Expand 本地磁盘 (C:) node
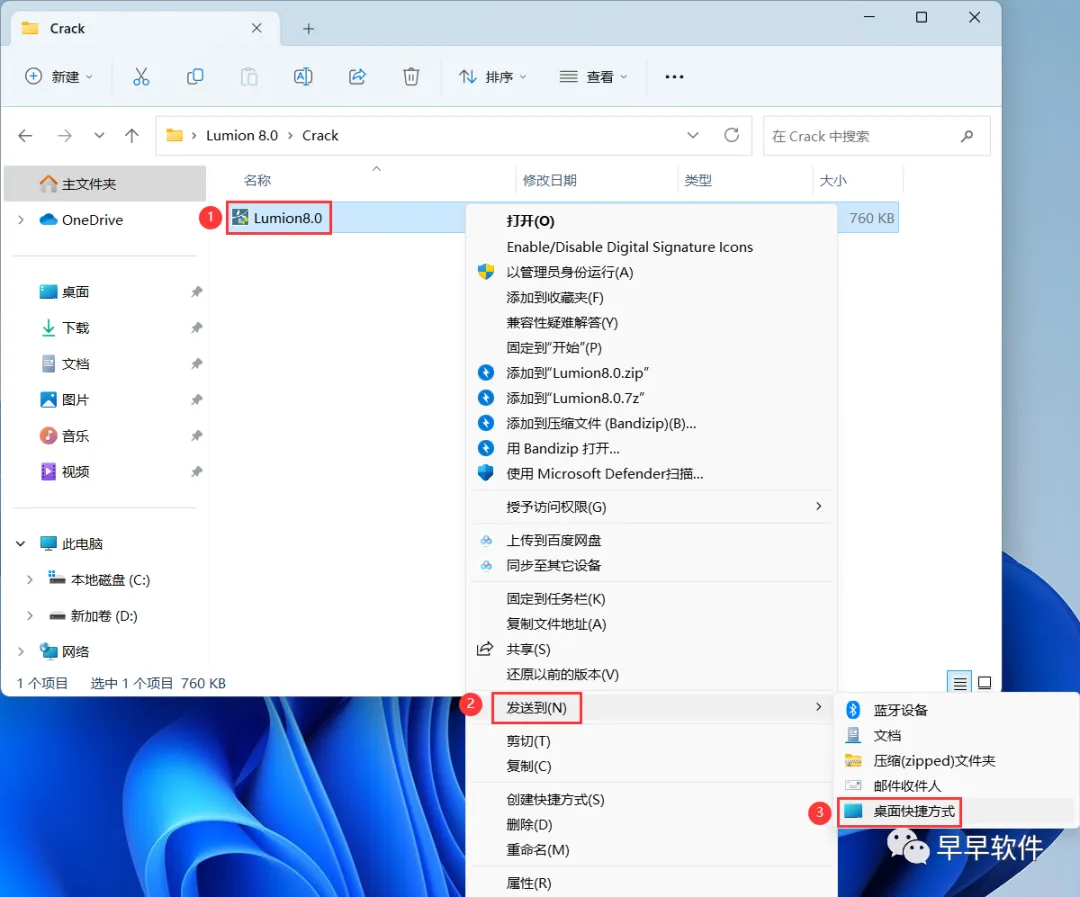This screenshot has width=1080, height=897. click(30, 579)
